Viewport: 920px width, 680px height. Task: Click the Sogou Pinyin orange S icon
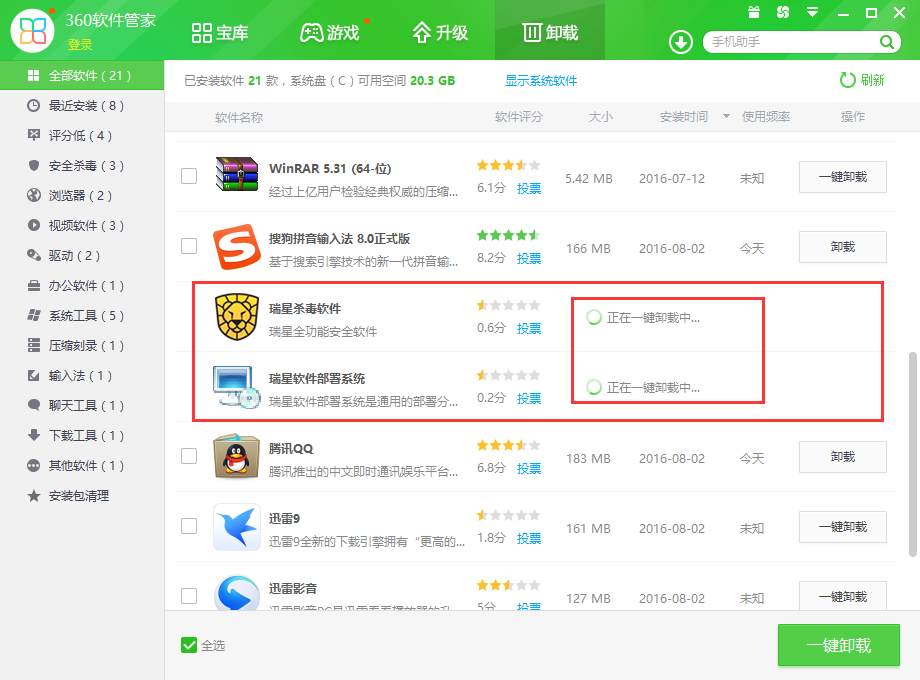tap(236, 246)
